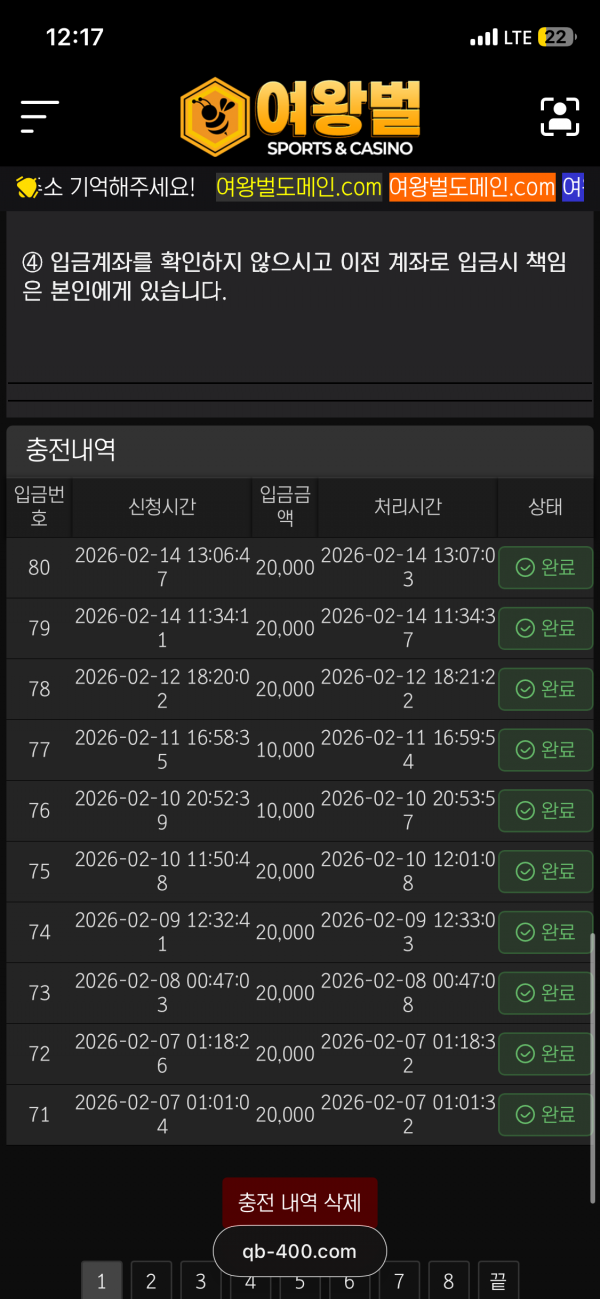The width and height of the screenshot is (600, 1299).
Task: Tap the orange 여왕벌도메인.com banner link
Action: [x=472, y=187]
